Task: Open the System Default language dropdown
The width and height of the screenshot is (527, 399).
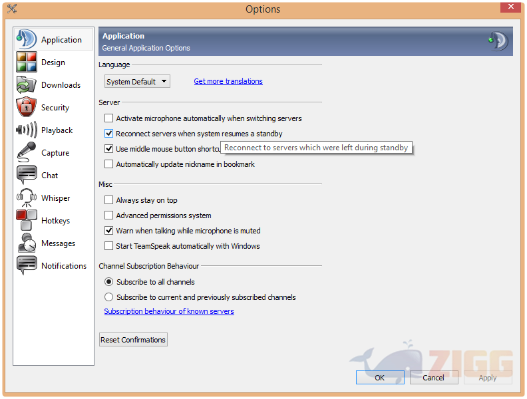Action: point(137,81)
